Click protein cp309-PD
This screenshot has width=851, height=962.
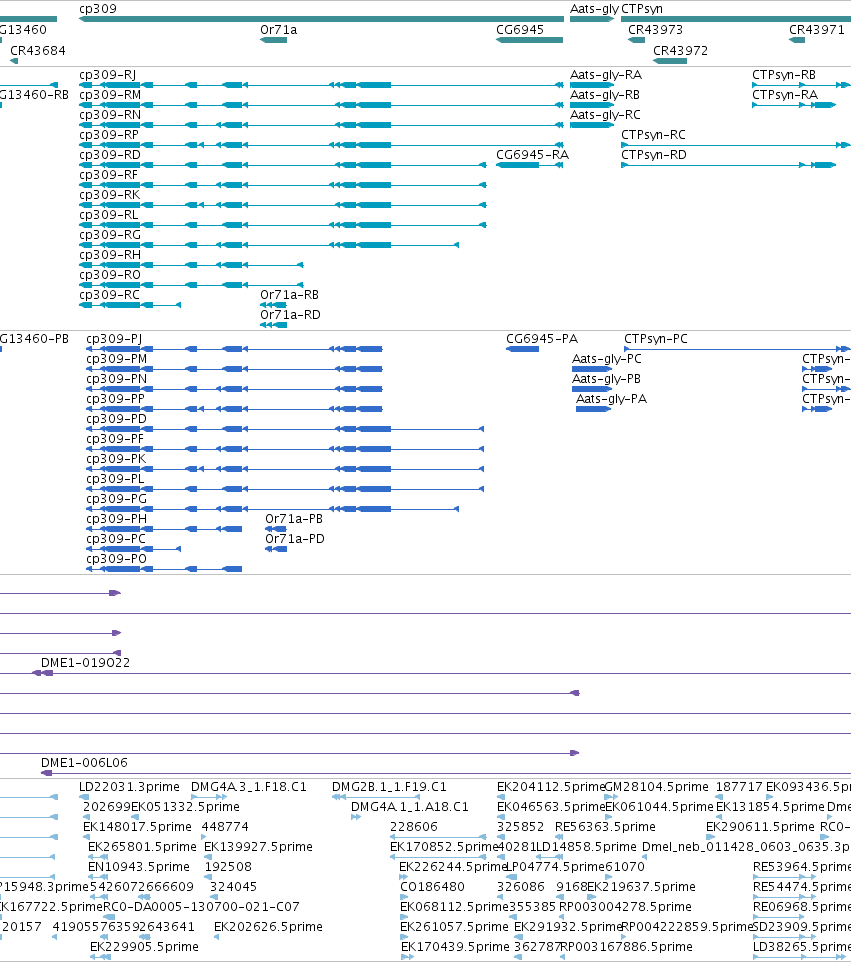[x=117, y=419]
